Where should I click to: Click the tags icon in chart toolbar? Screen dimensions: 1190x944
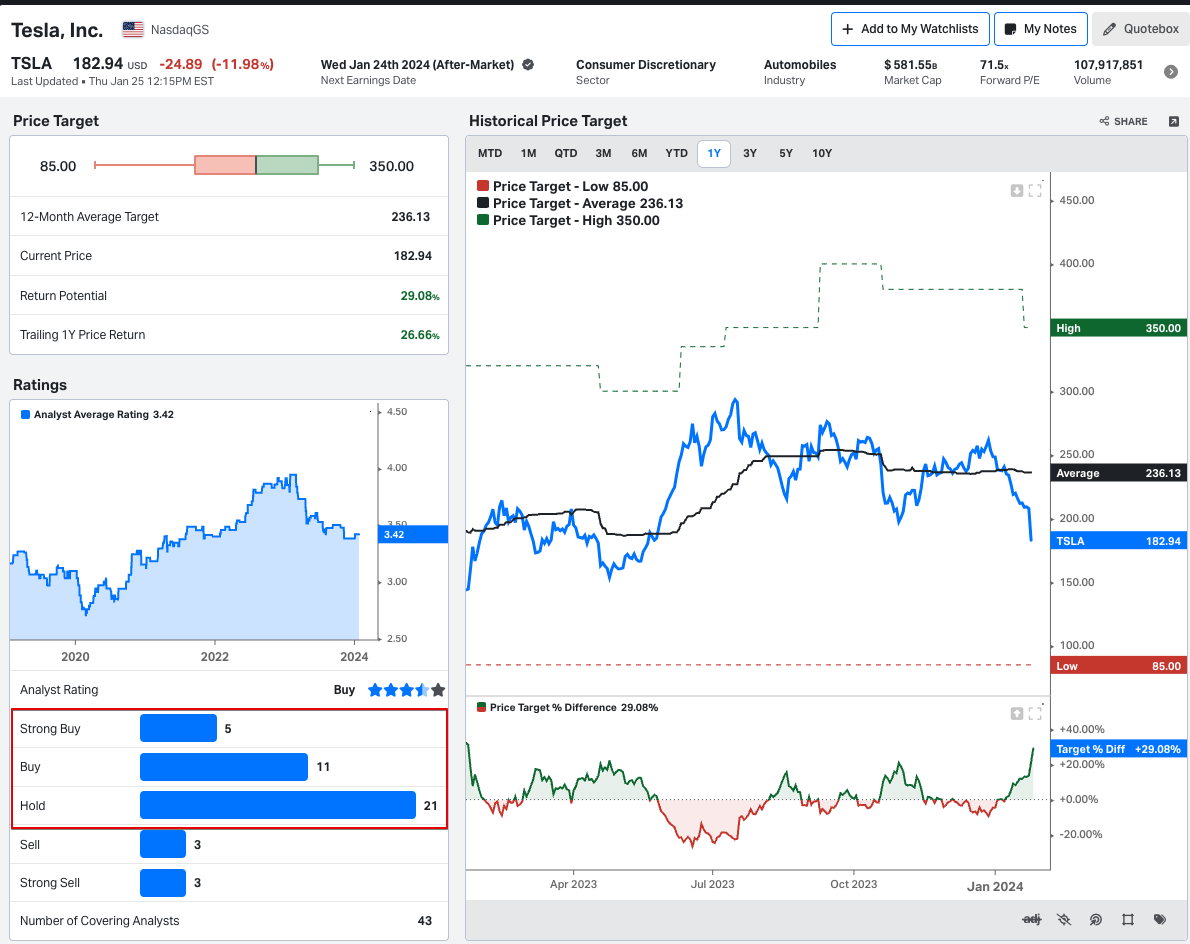coord(1160,919)
